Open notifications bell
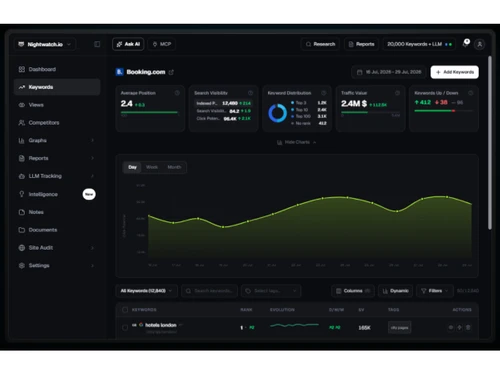Image resolution: width=500 pixels, height=375 pixels. [466, 43]
